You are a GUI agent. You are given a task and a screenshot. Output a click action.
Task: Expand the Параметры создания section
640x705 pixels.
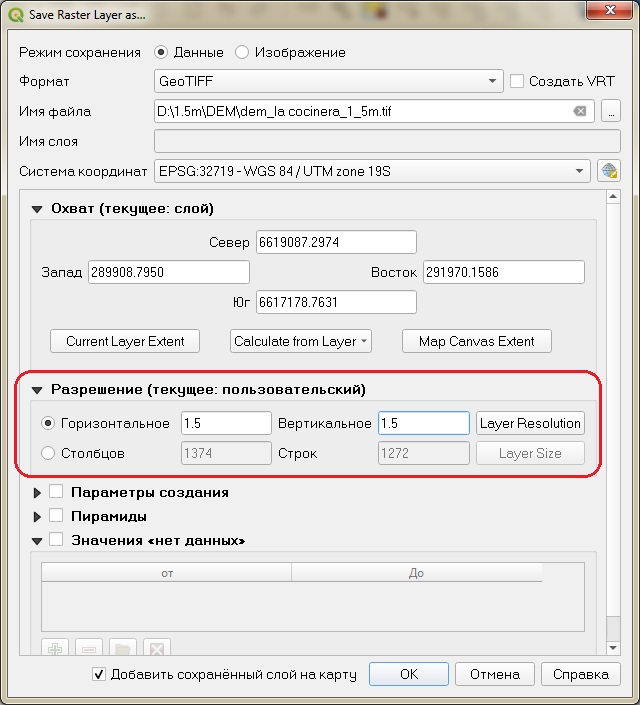[x=37, y=493]
